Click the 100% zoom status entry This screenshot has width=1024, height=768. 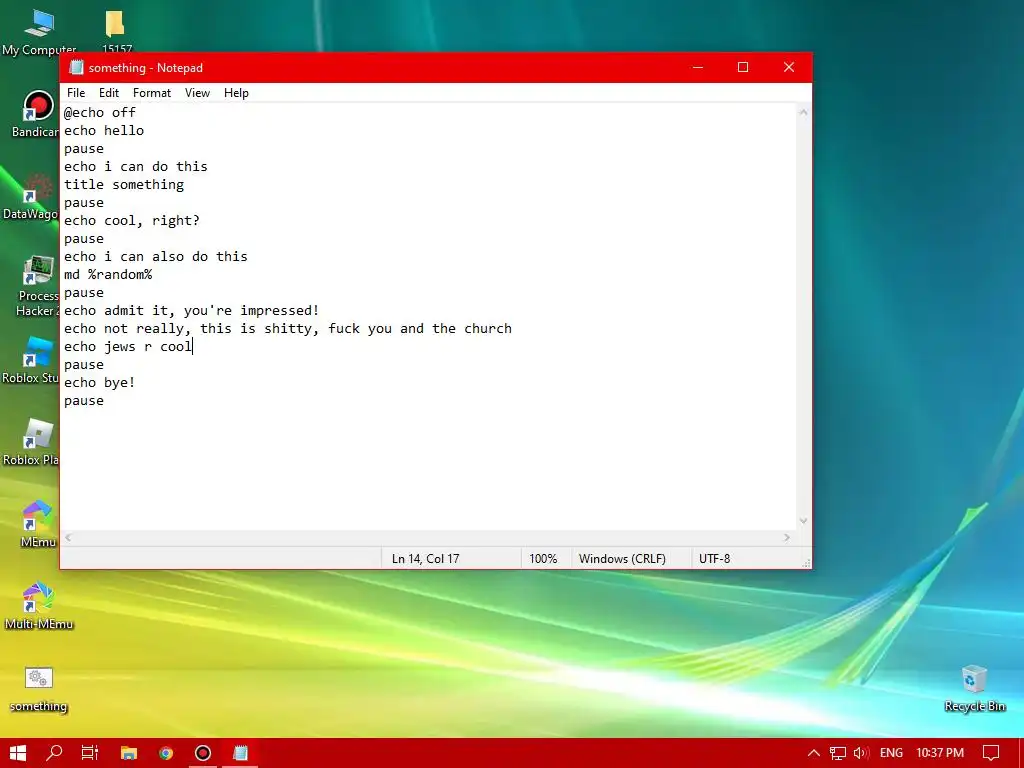543,559
